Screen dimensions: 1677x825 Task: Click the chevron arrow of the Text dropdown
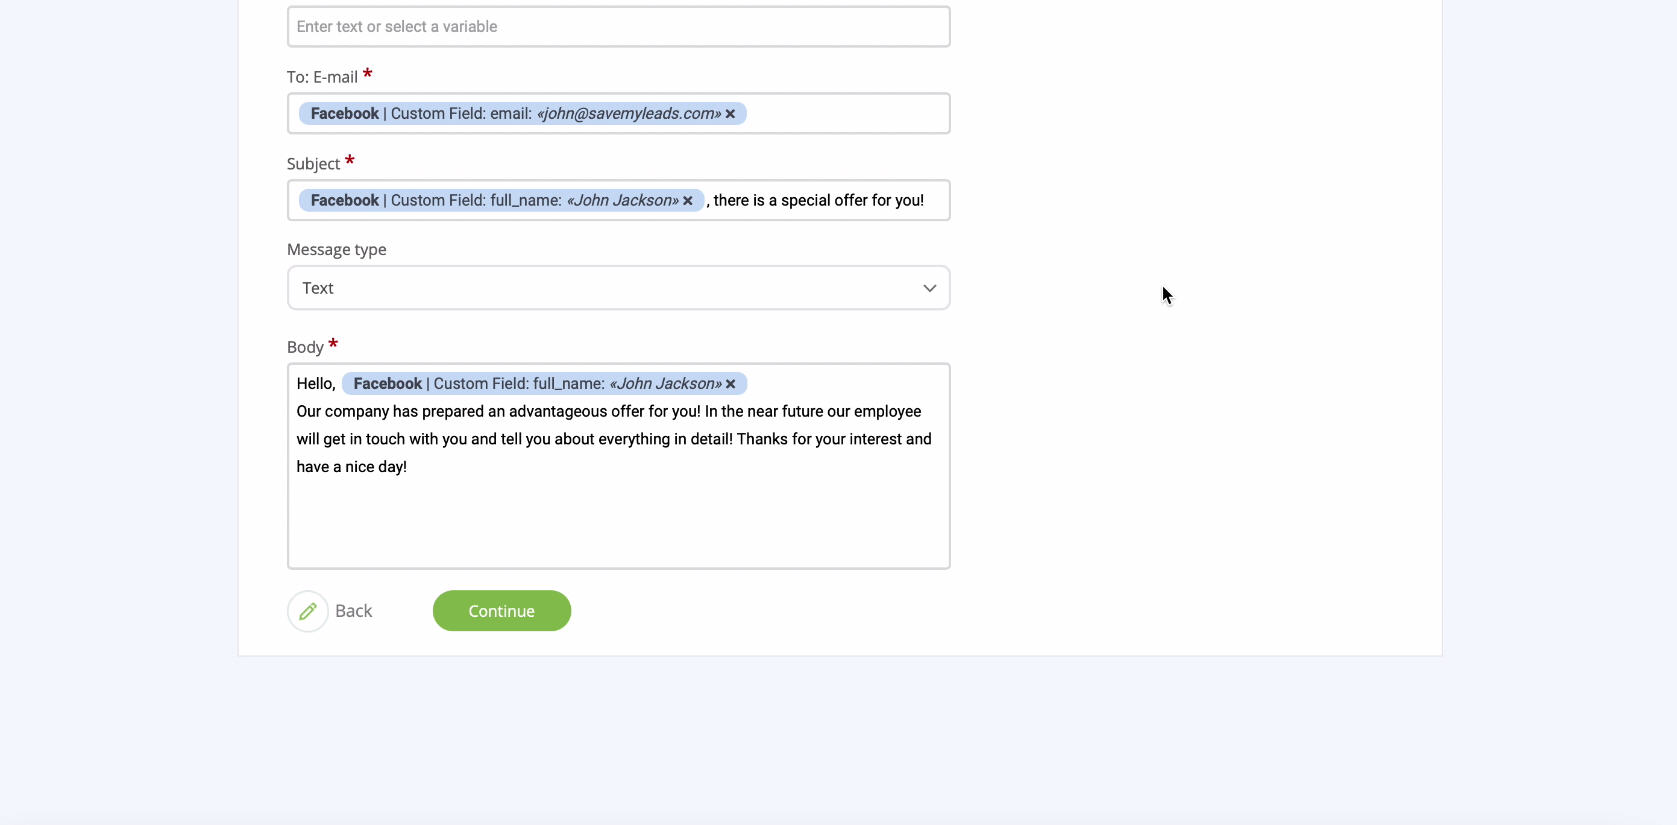[x=929, y=288]
